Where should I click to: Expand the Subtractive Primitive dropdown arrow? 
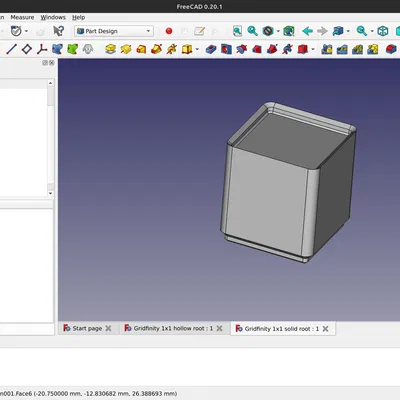tap(313, 50)
